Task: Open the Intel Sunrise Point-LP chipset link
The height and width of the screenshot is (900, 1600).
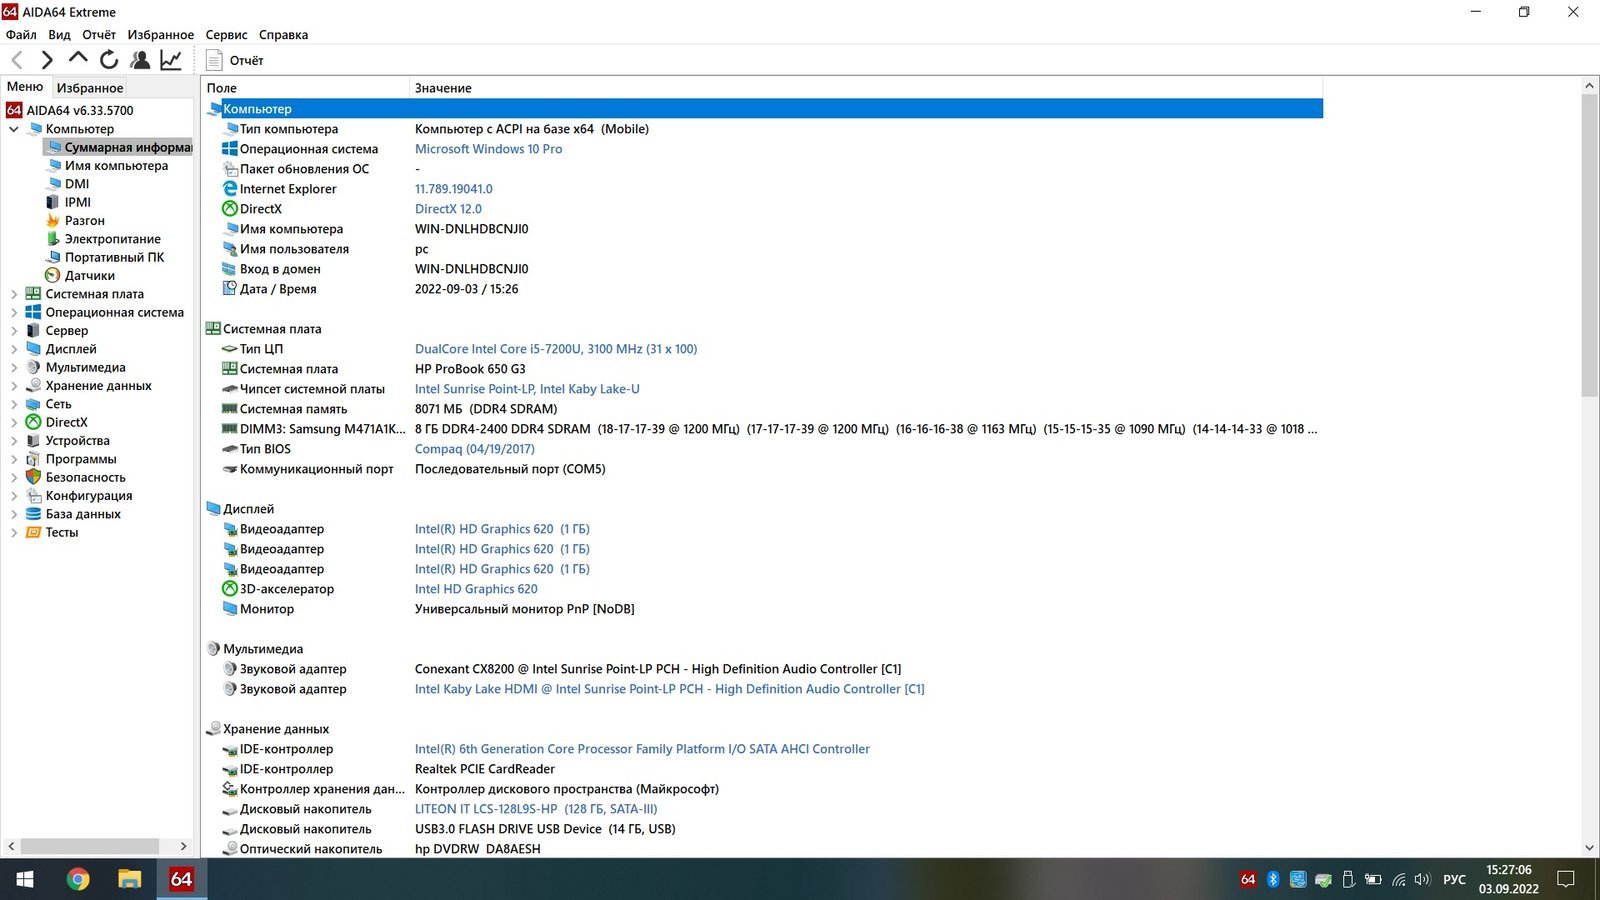Action: pyautogui.click(x=527, y=389)
